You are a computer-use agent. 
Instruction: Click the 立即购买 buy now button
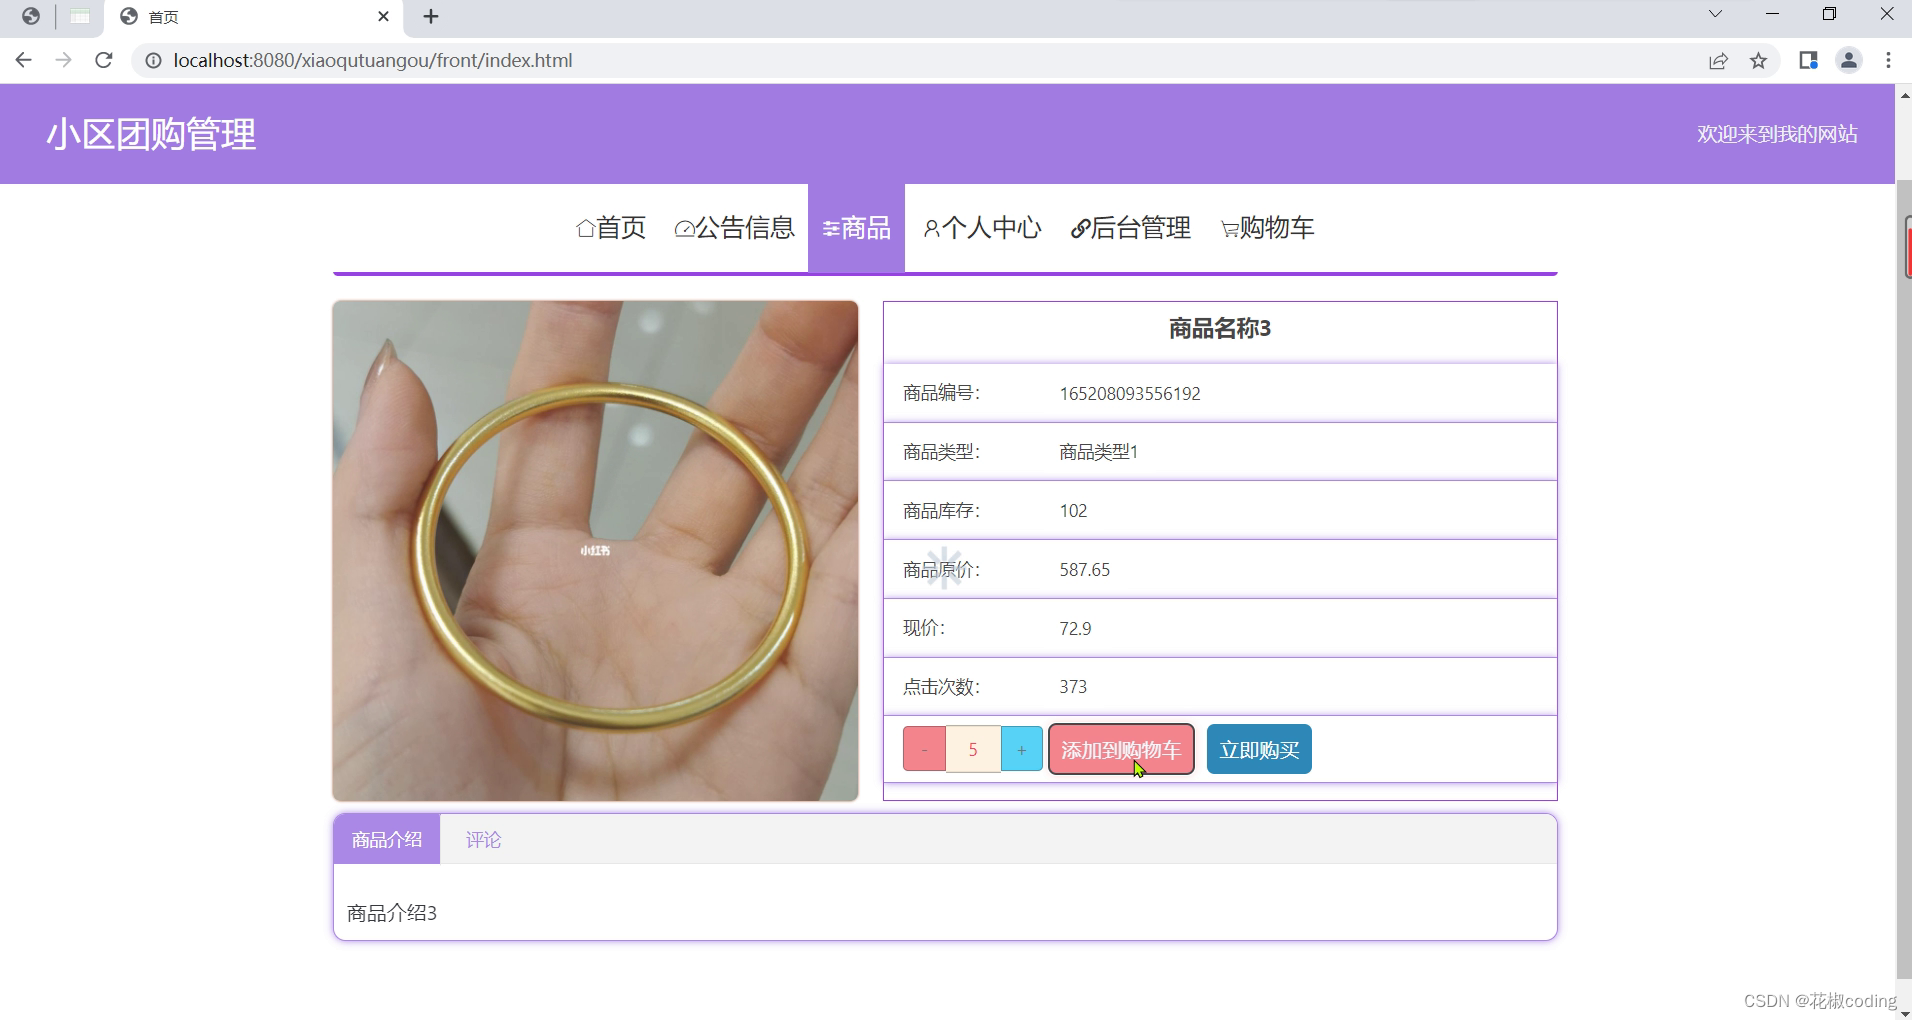click(x=1258, y=748)
